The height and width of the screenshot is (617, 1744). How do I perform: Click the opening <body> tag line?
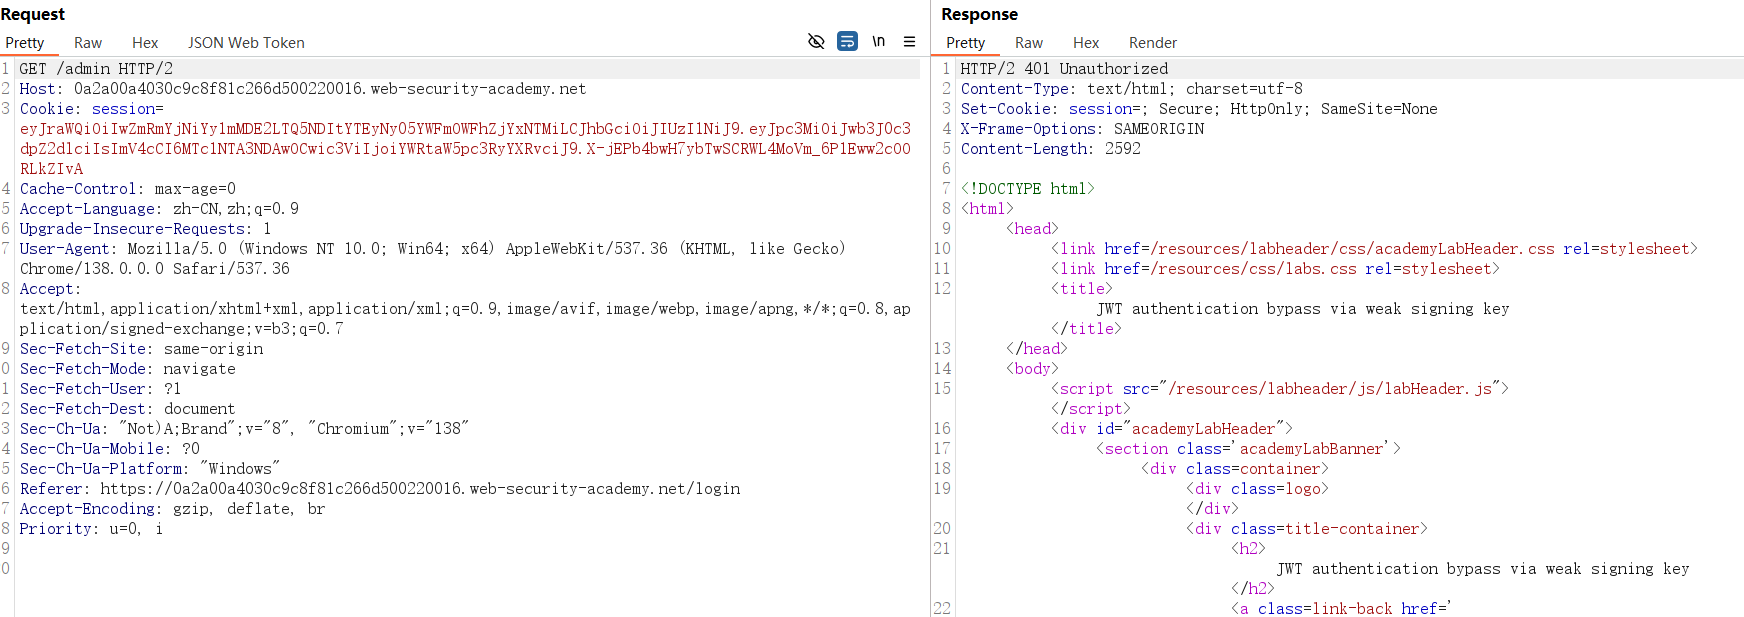pyautogui.click(x=1032, y=369)
